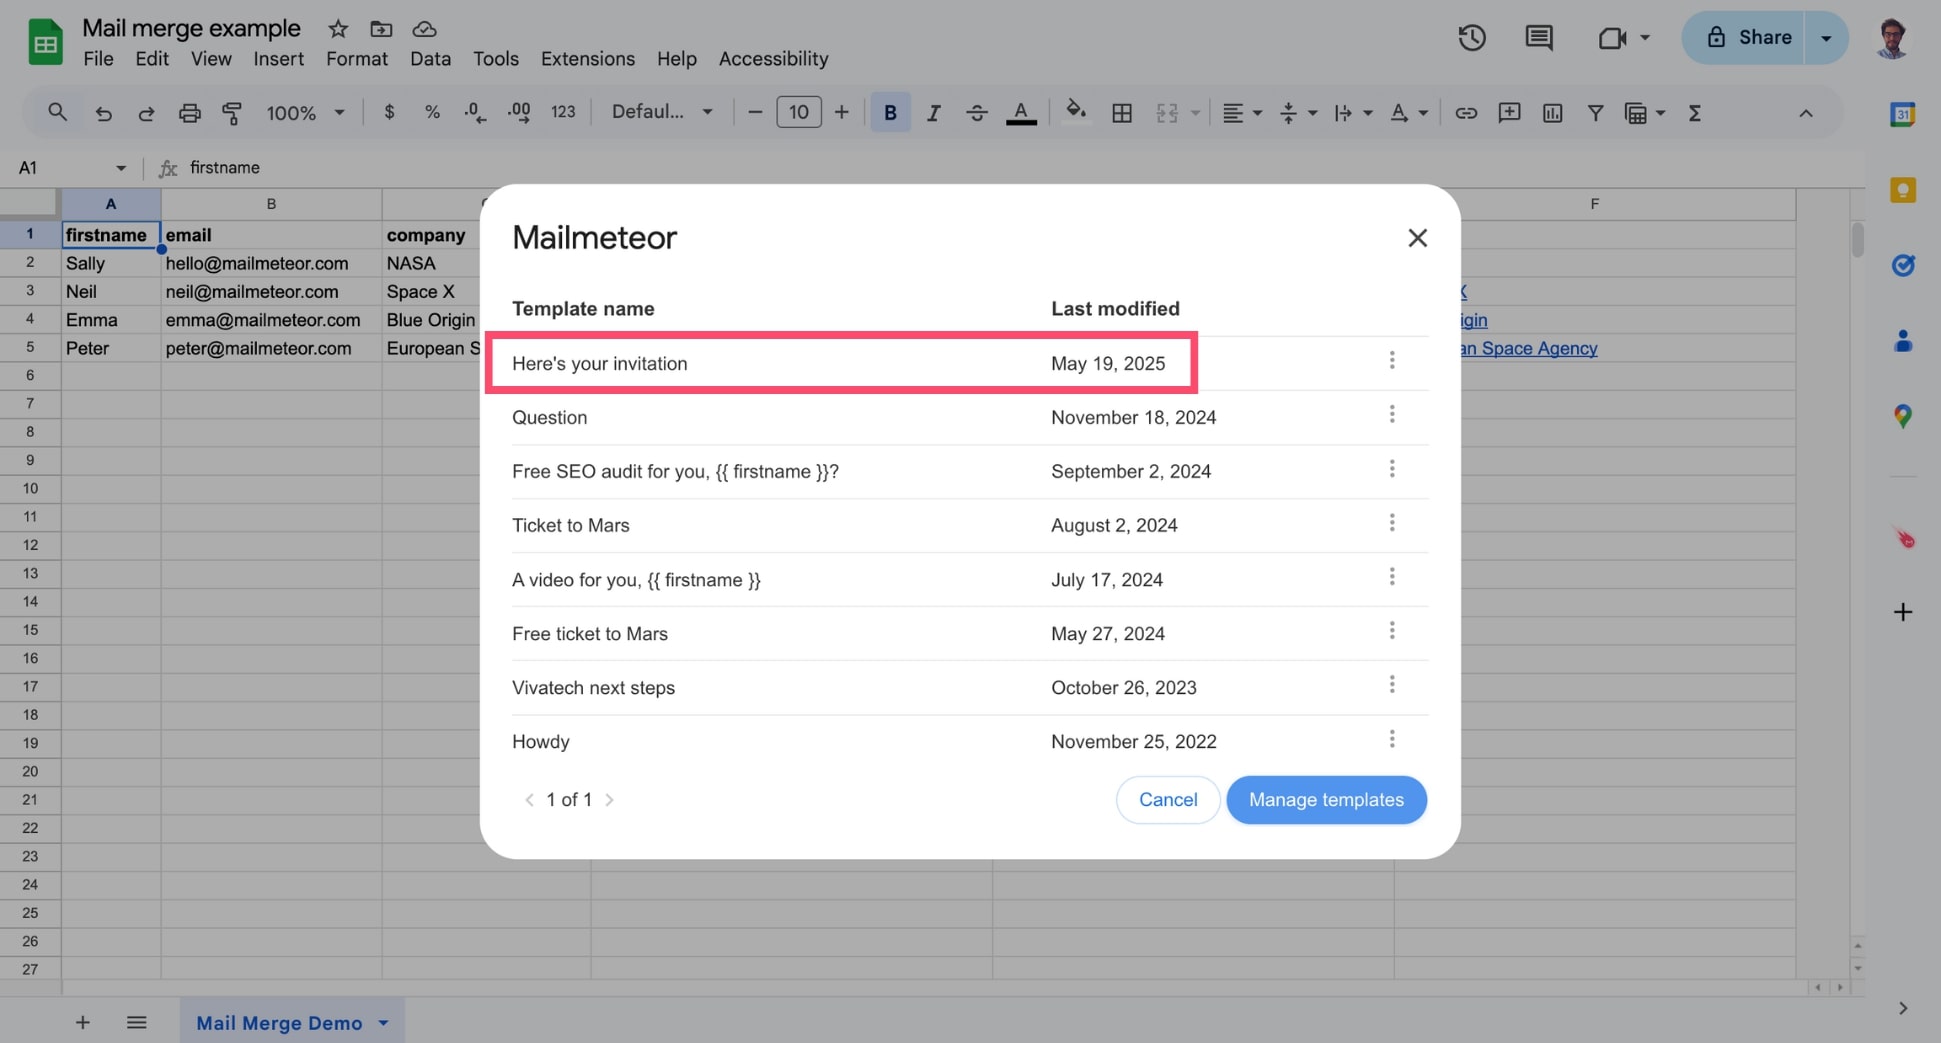Redo the last action

pyautogui.click(x=146, y=113)
